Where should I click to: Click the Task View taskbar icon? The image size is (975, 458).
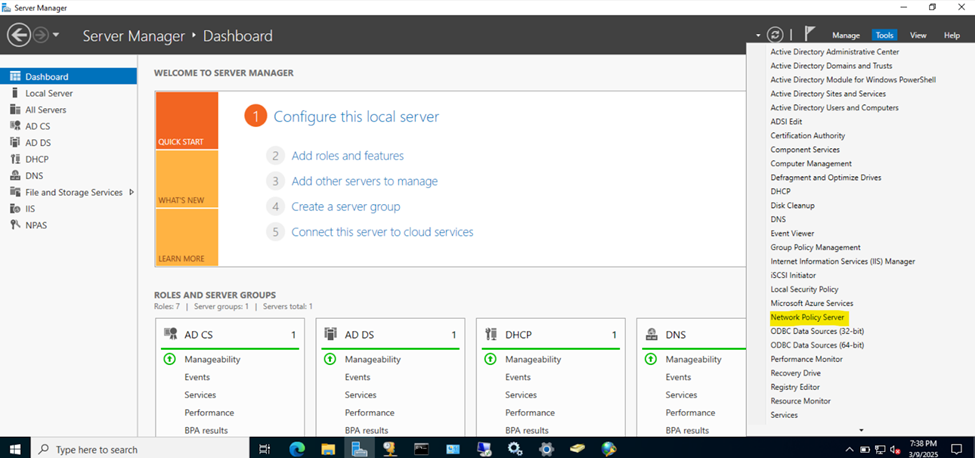(264, 449)
